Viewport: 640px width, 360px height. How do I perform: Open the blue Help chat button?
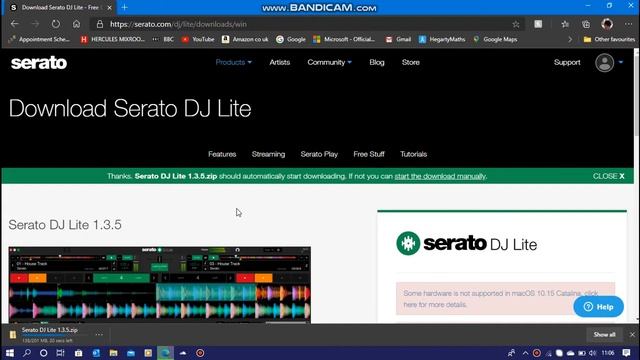click(x=598, y=307)
